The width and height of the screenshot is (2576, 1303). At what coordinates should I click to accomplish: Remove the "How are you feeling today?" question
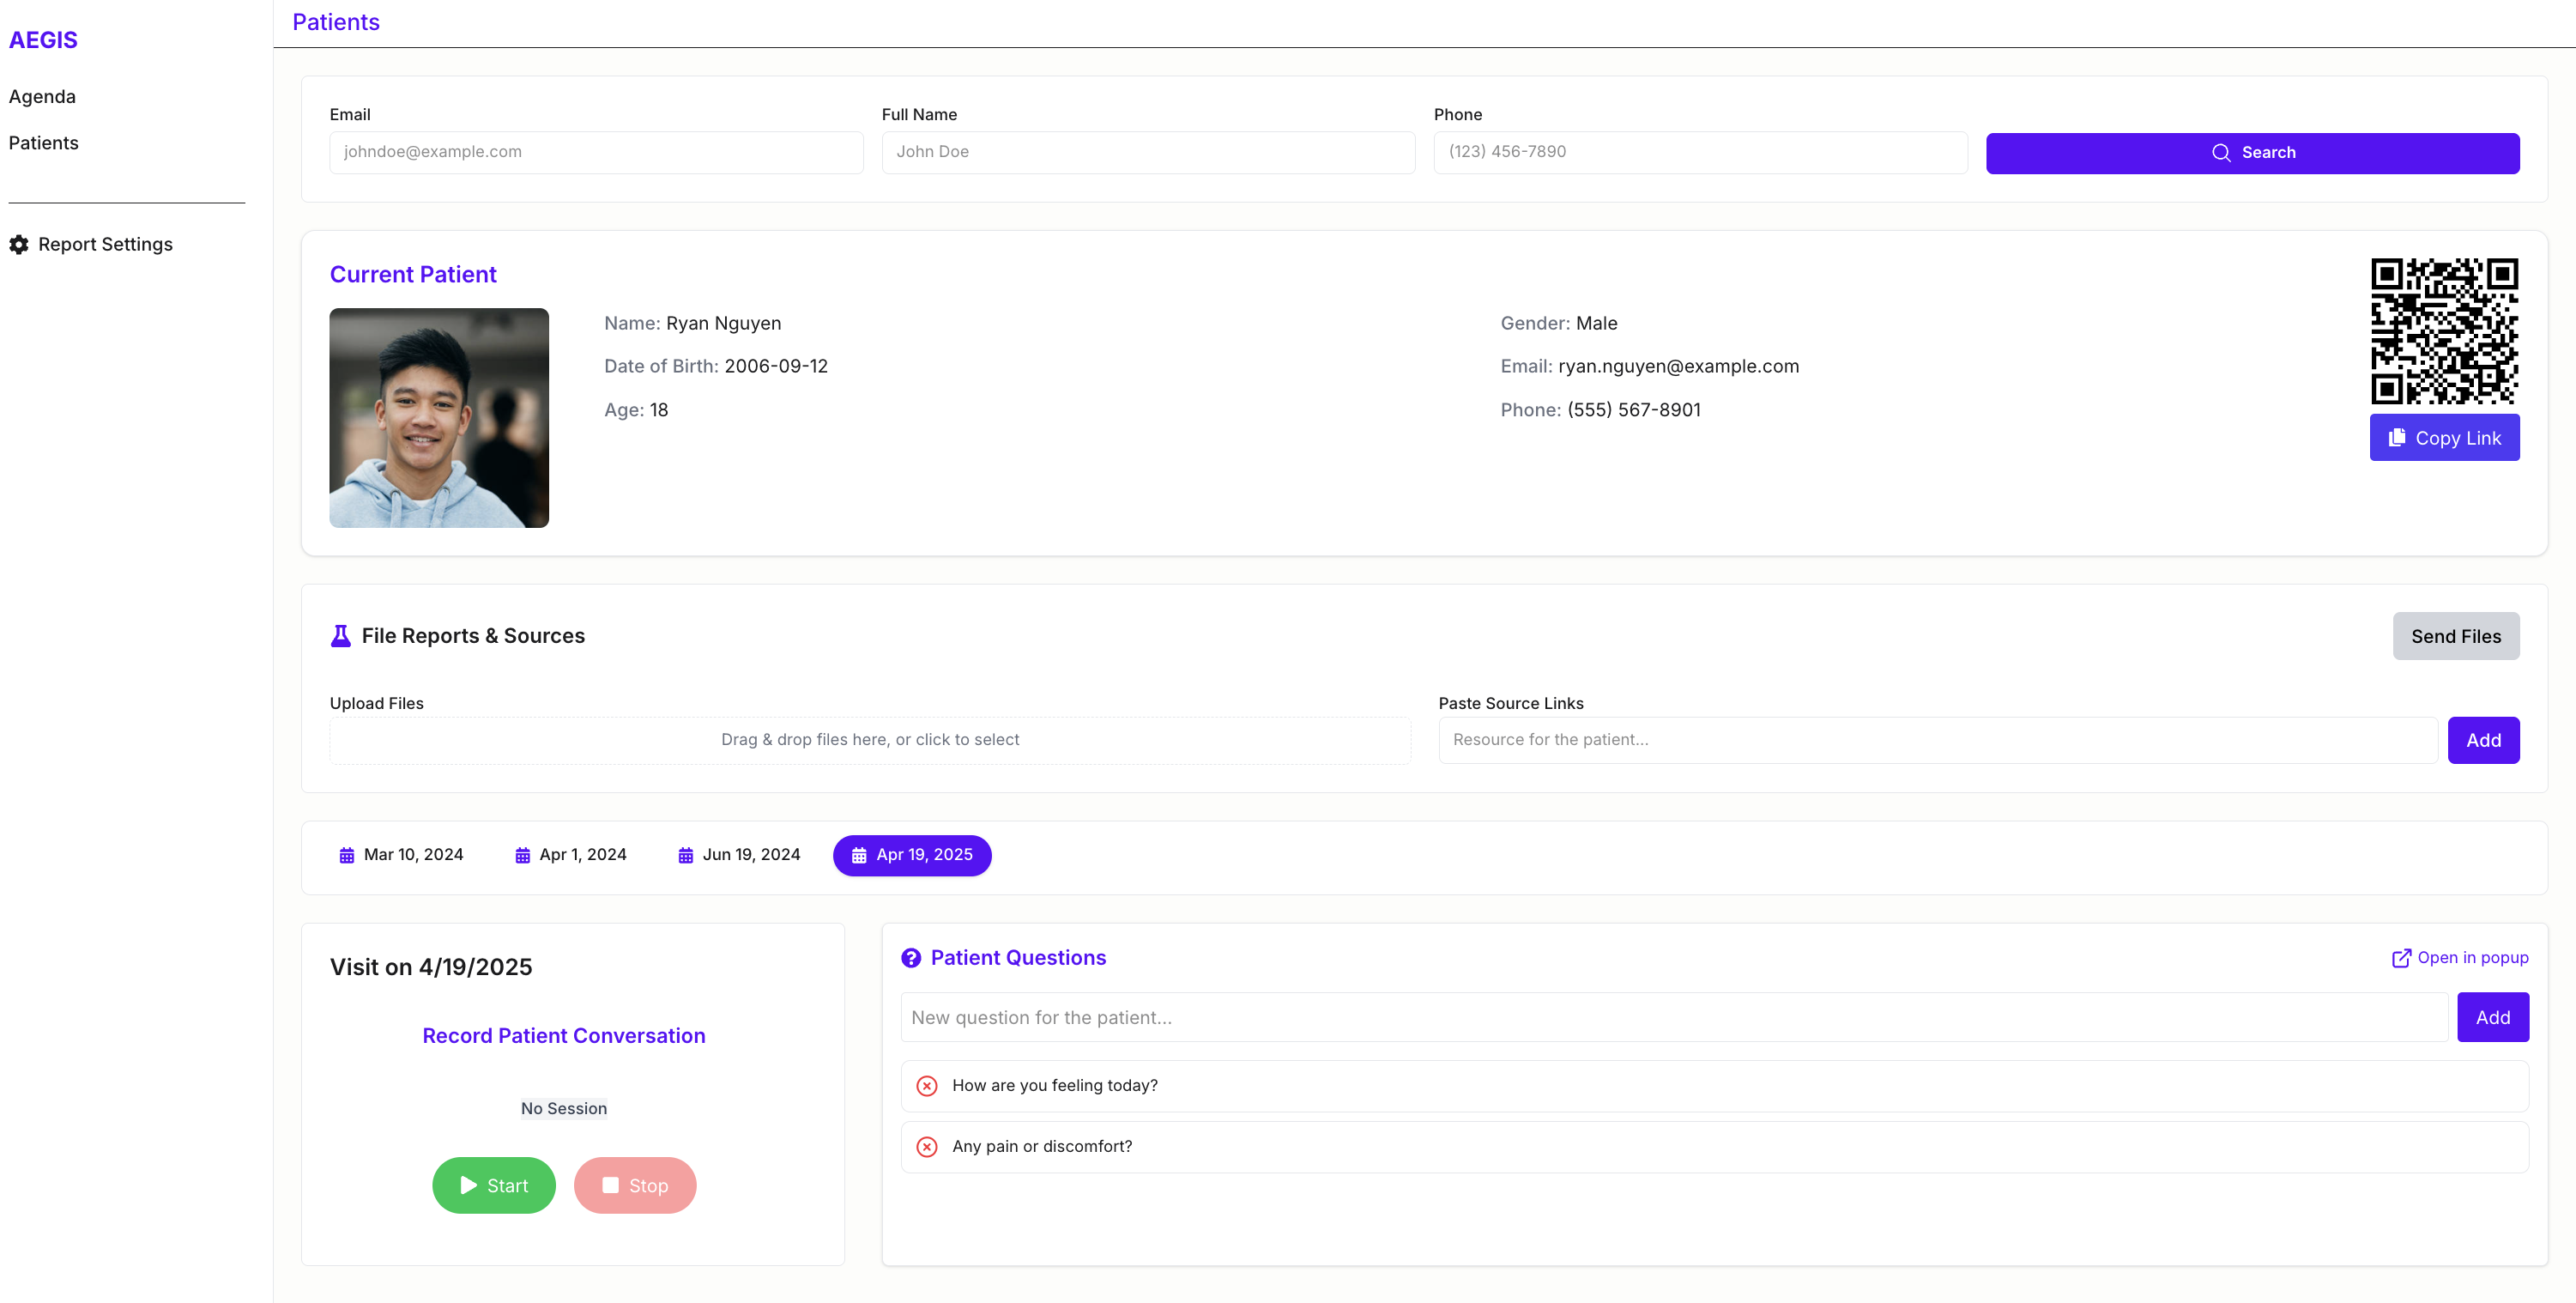coord(927,1086)
